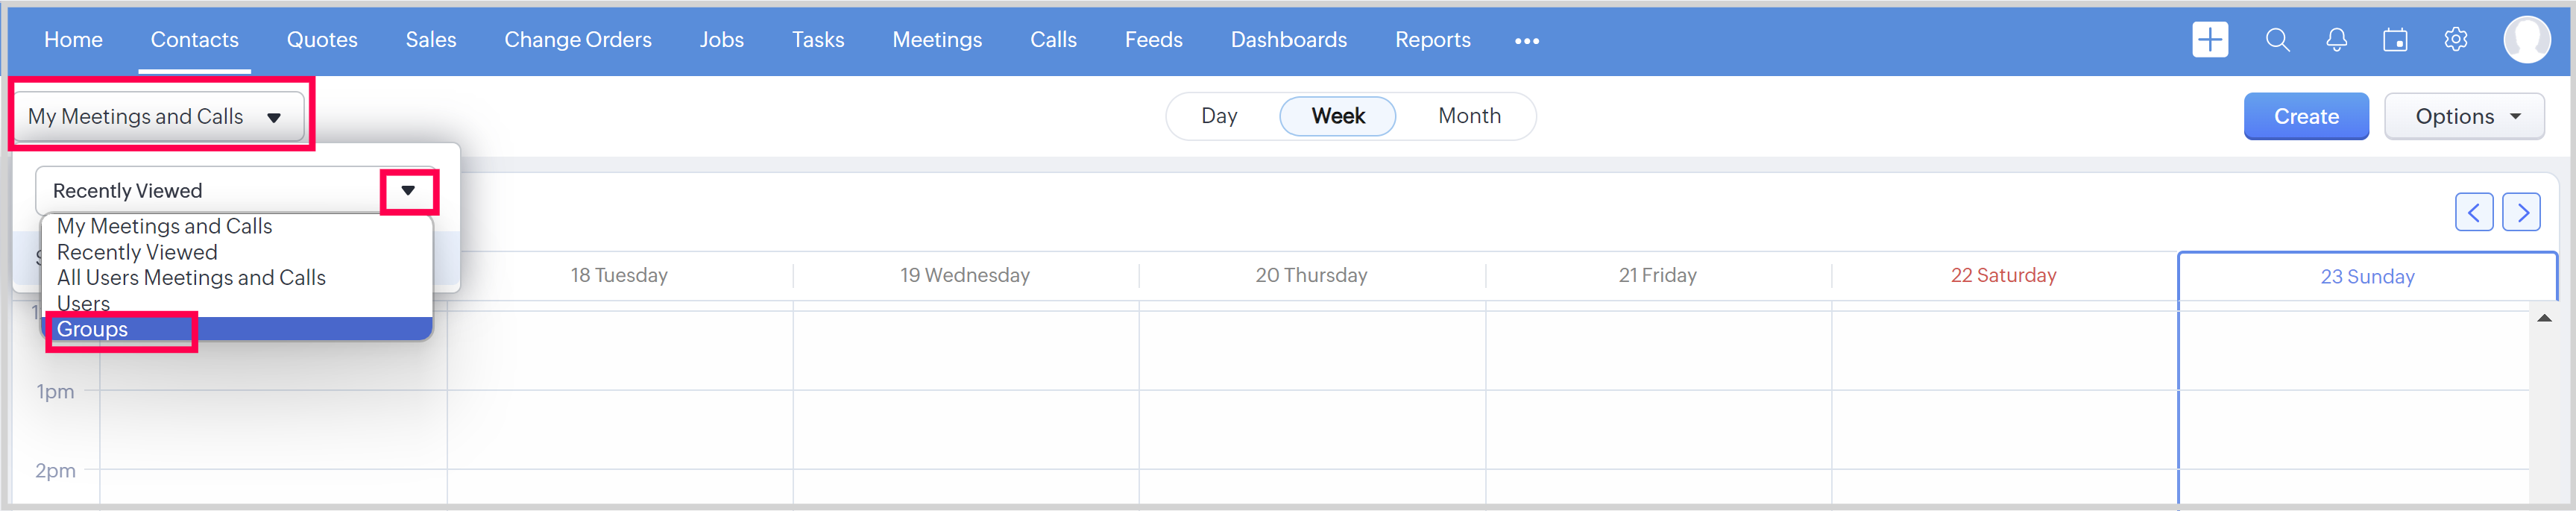2576x511 pixels.
Task: Click the Create button
Action: [2305, 117]
